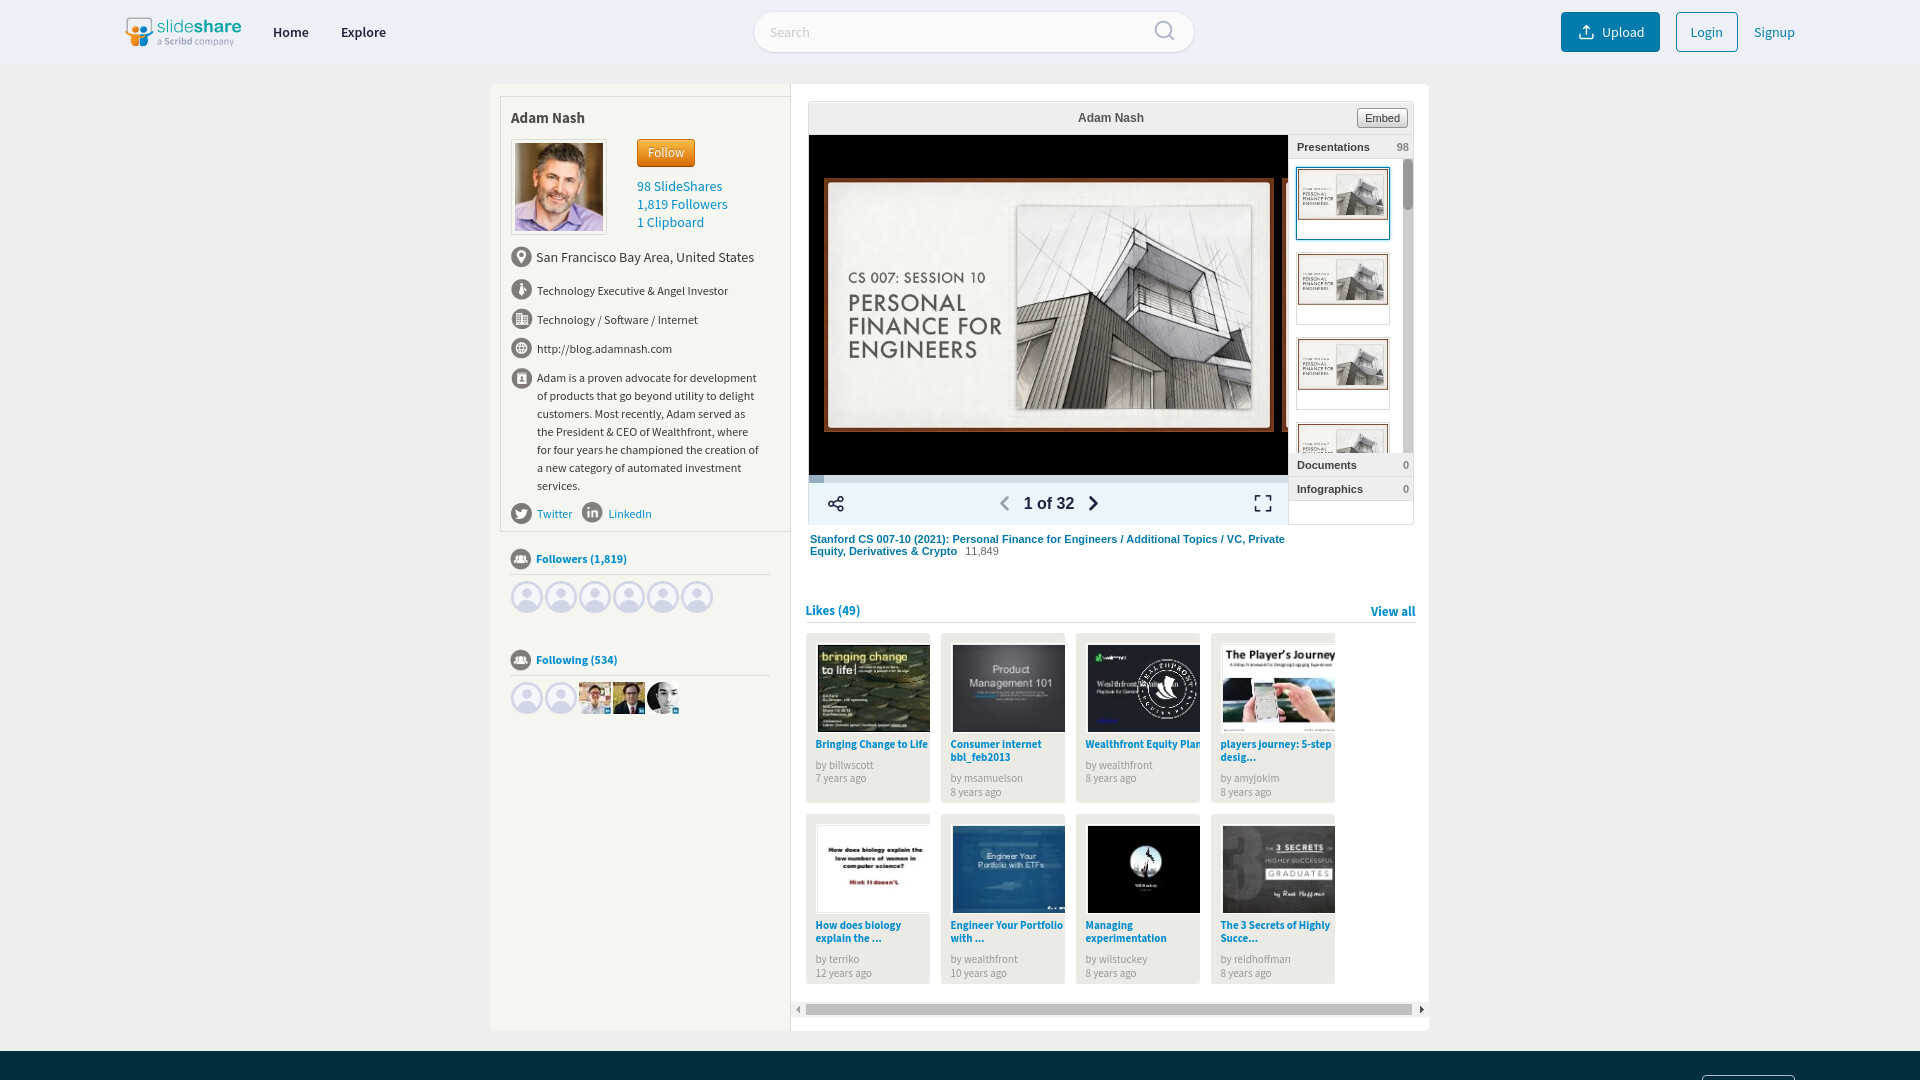Click the LinkedIn icon in profile

coord(592,512)
